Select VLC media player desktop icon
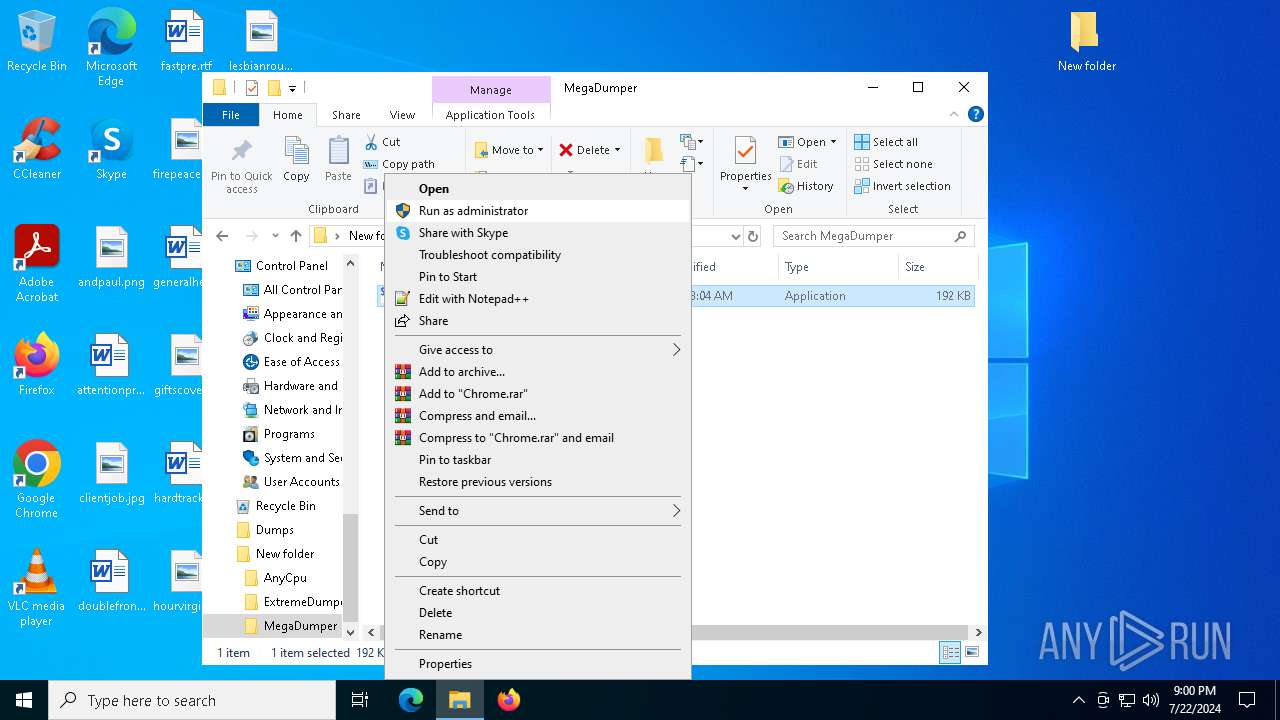The width and height of the screenshot is (1280, 720). [37, 589]
